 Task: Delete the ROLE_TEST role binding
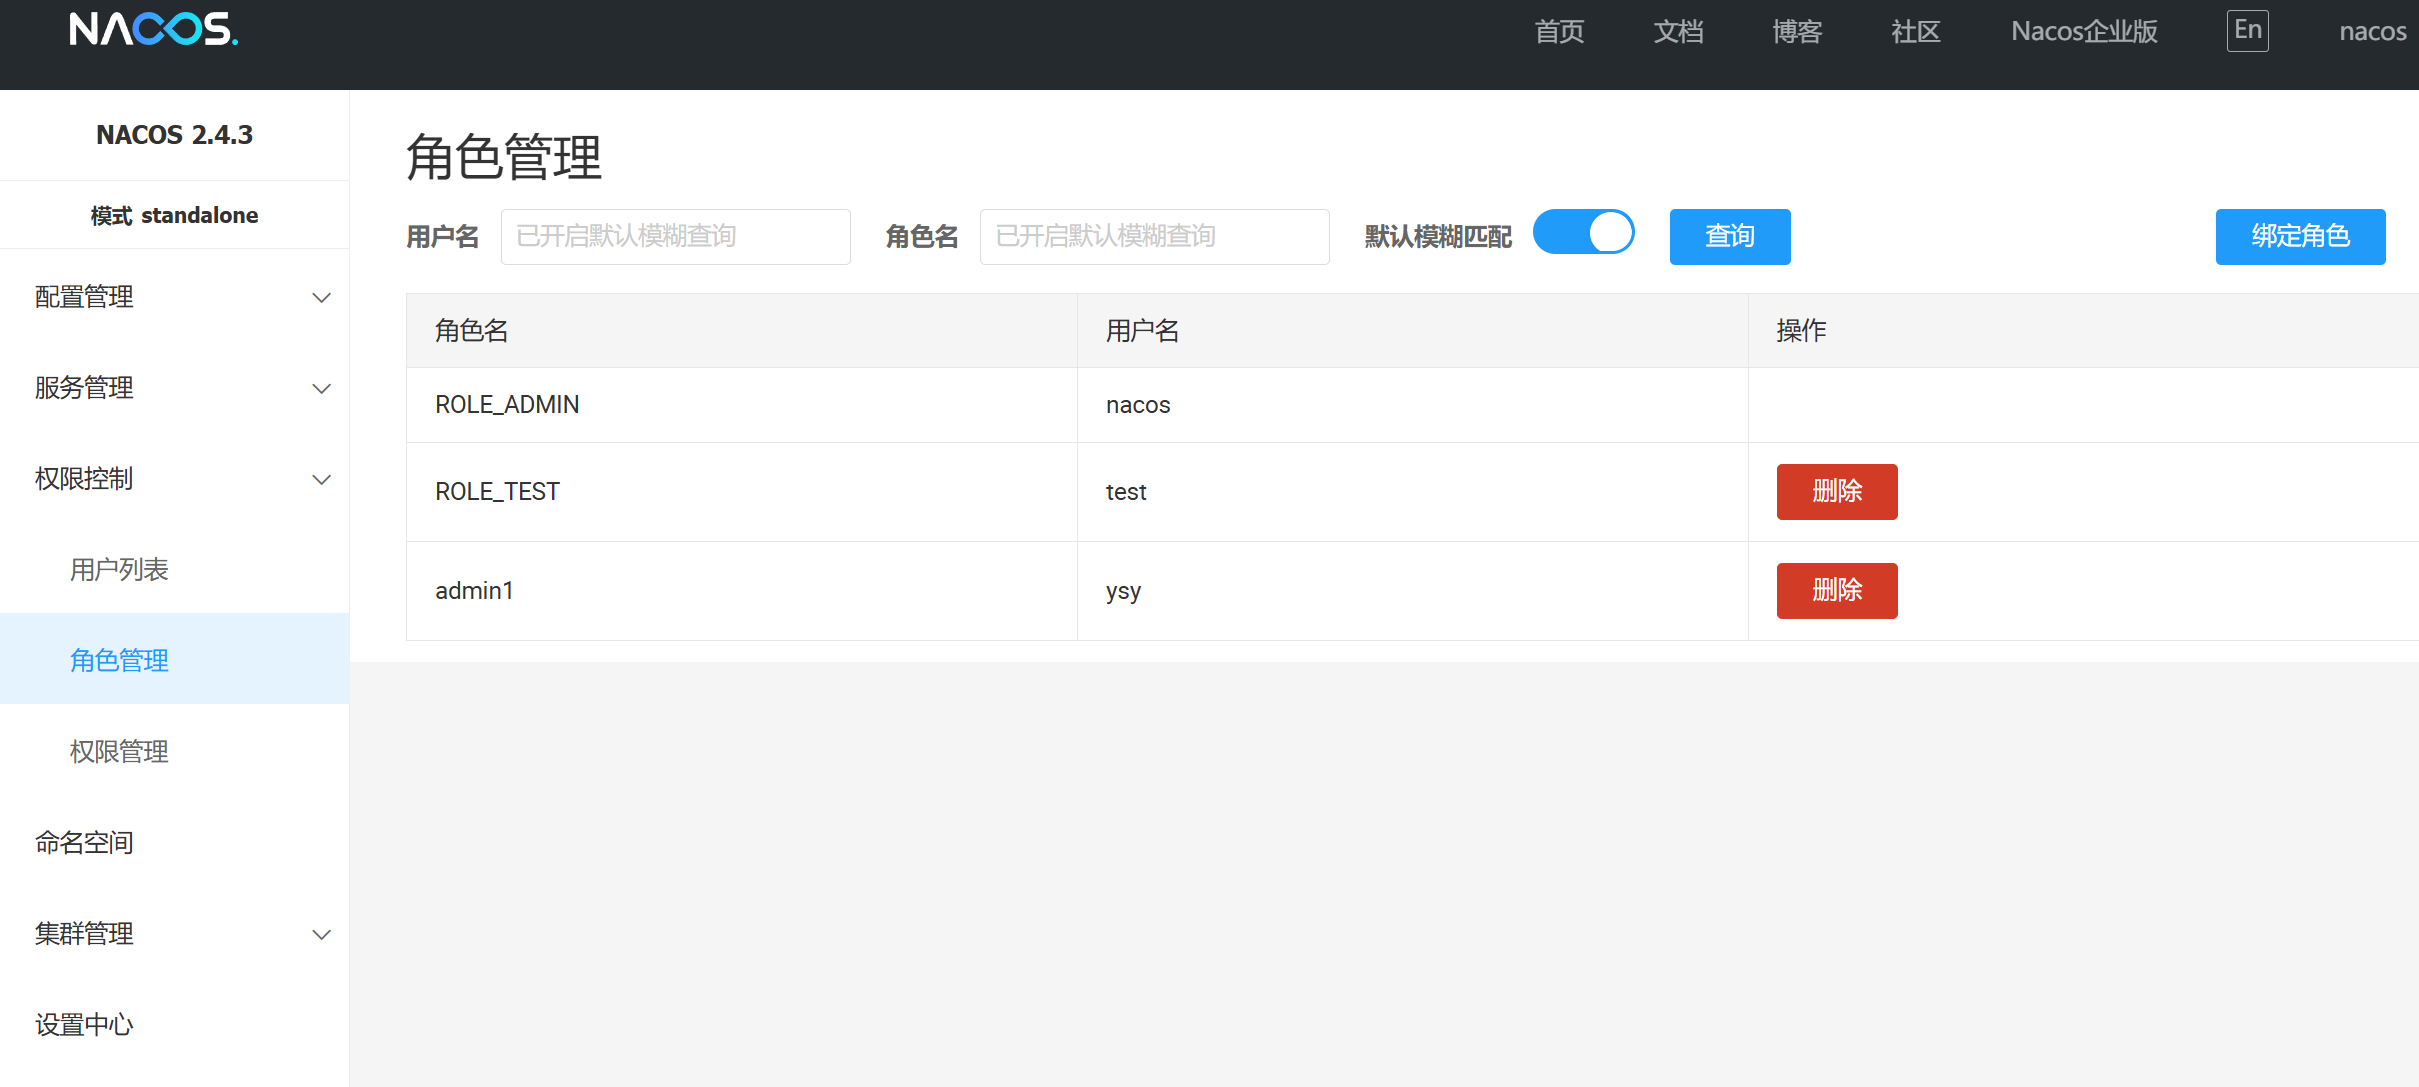1836,492
